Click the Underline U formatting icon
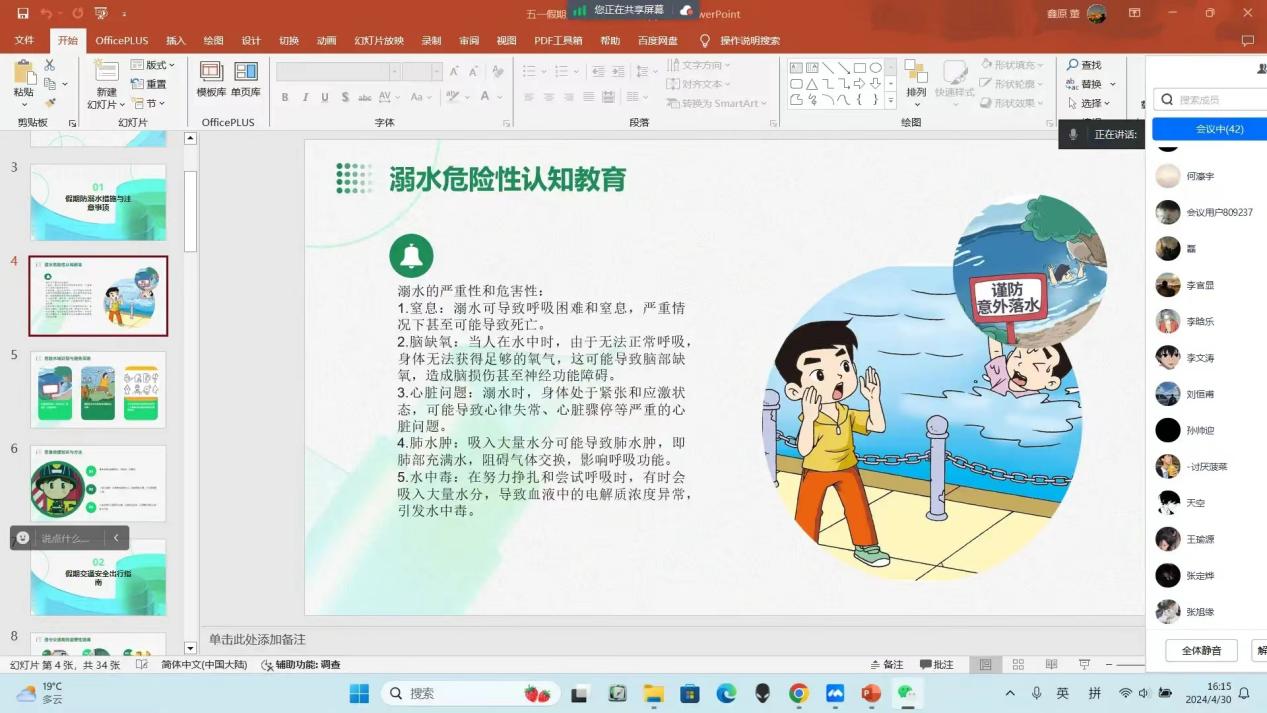Viewport: 1267px width, 713px height. [x=325, y=97]
